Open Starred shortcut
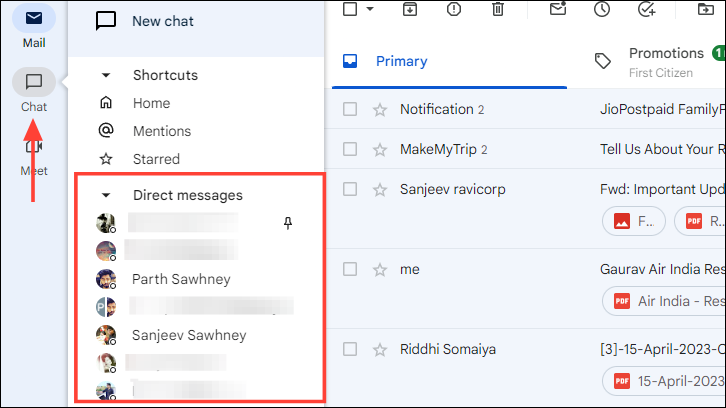The height and width of the screenshot is (408, 726). 156,159
